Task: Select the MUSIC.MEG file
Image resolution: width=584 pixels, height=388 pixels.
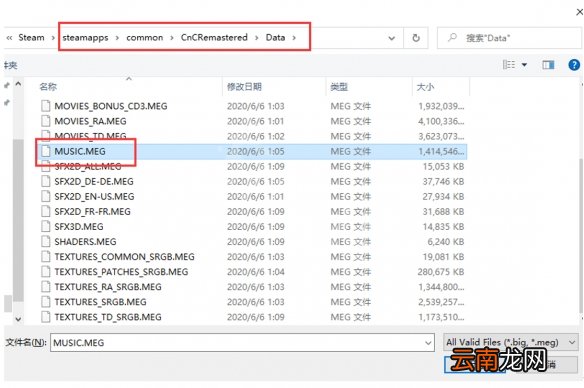Action: tap(80, 152)
